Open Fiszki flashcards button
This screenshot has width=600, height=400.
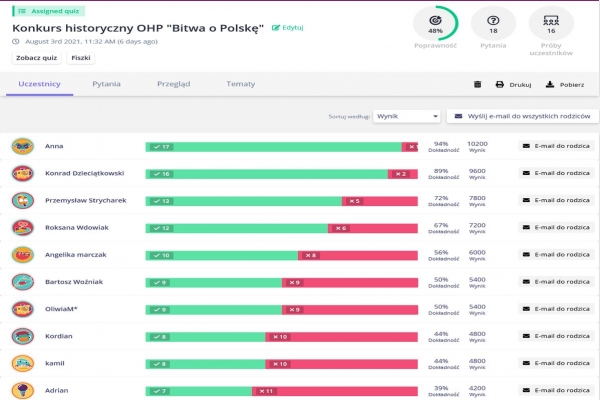click(x=81, y=58)
